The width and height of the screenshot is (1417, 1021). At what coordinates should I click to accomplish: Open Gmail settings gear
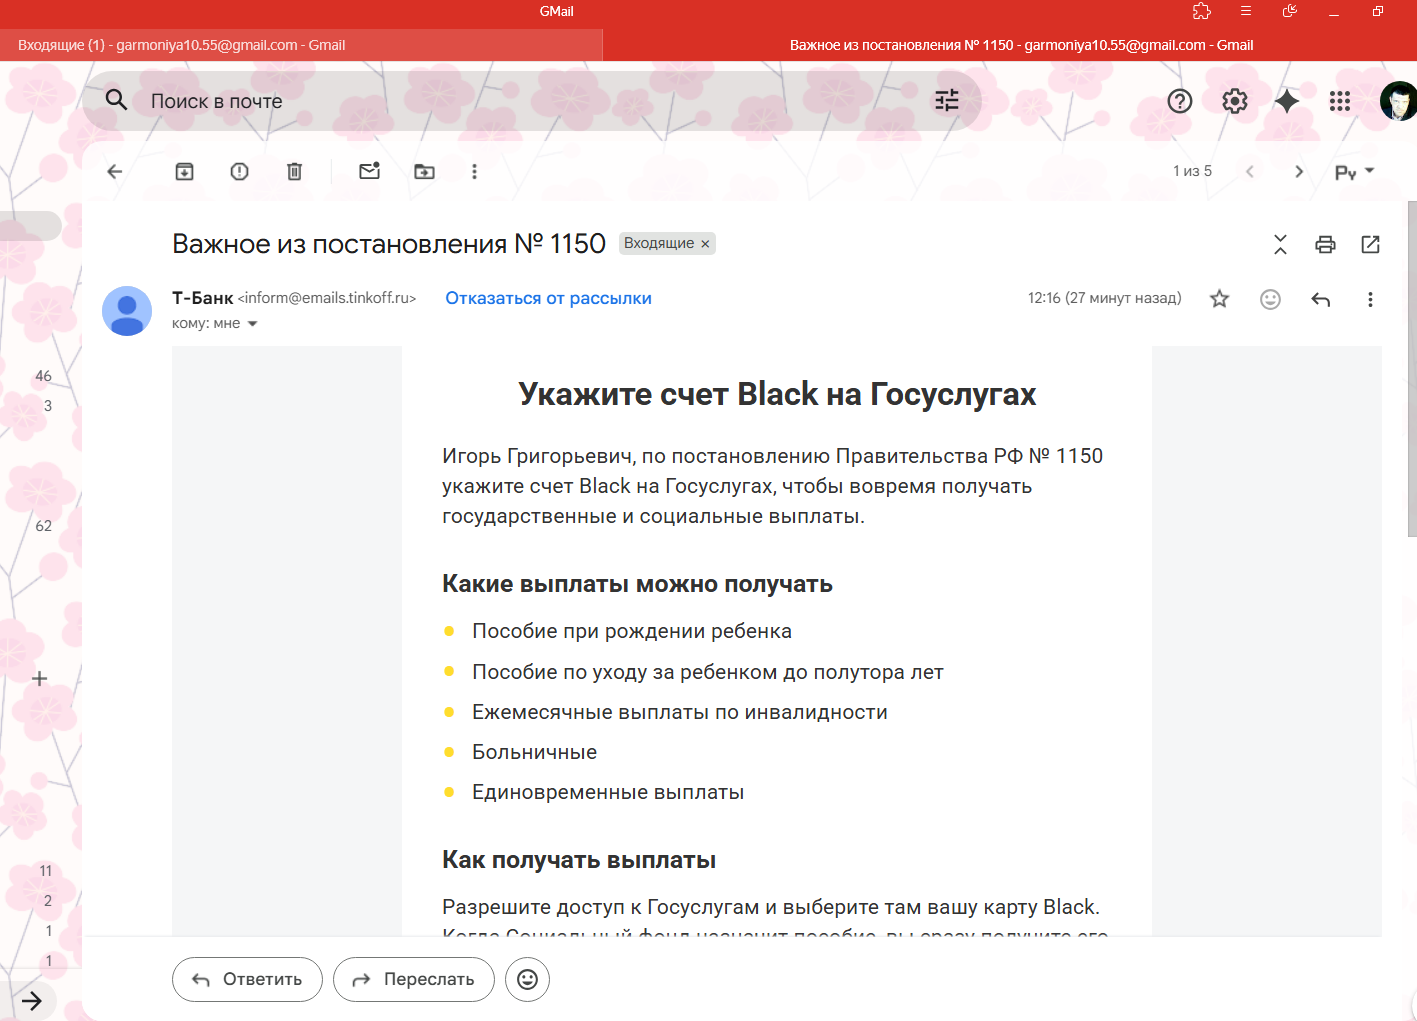pos(1234,101)
